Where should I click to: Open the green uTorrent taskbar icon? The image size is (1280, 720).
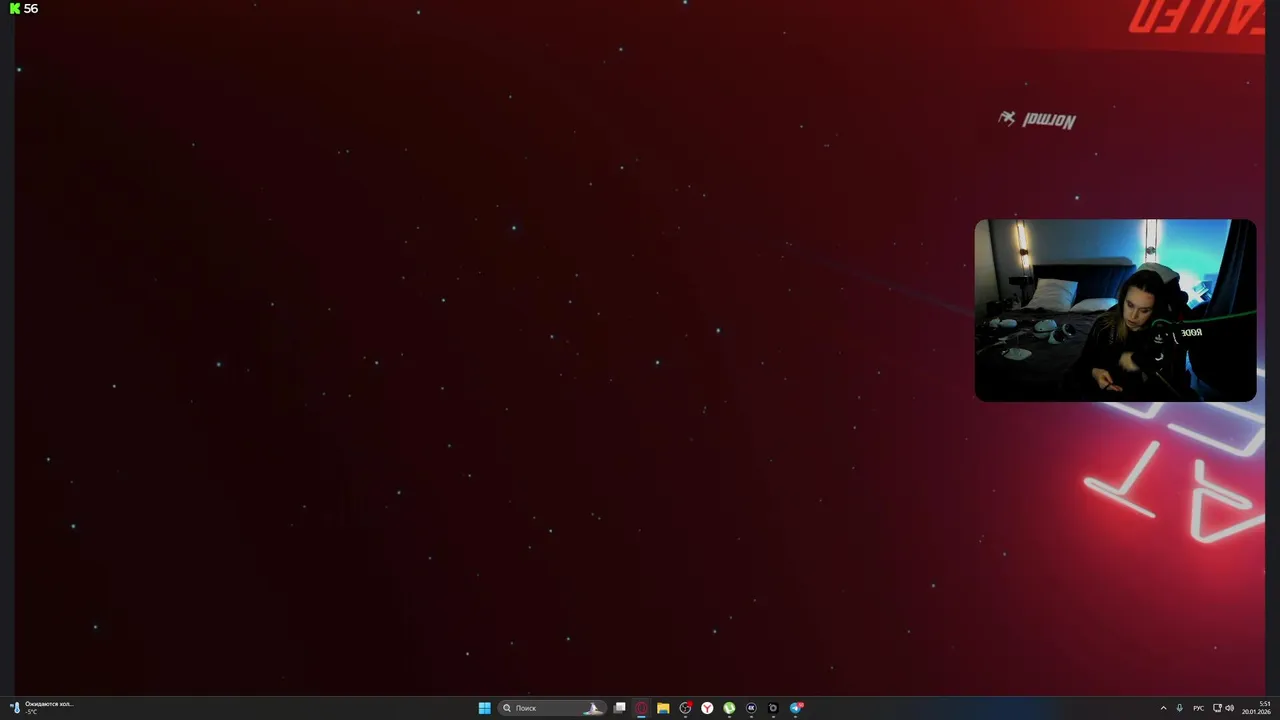(729, 708)
